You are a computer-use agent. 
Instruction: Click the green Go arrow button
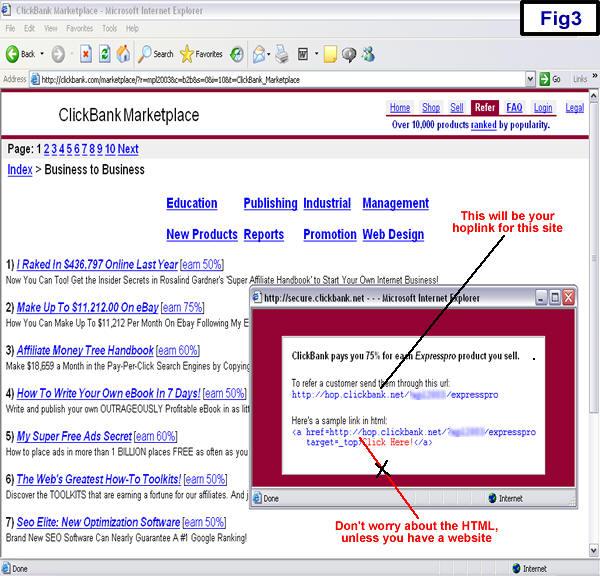(x=545, y=79)
